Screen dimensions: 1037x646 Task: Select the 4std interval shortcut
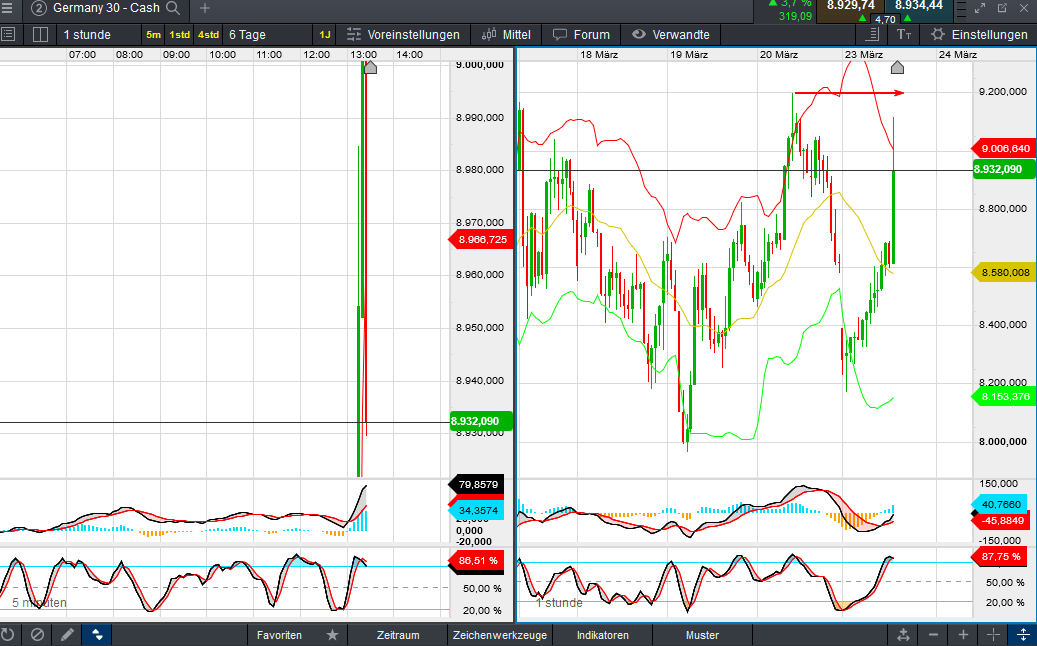[208, 34]
